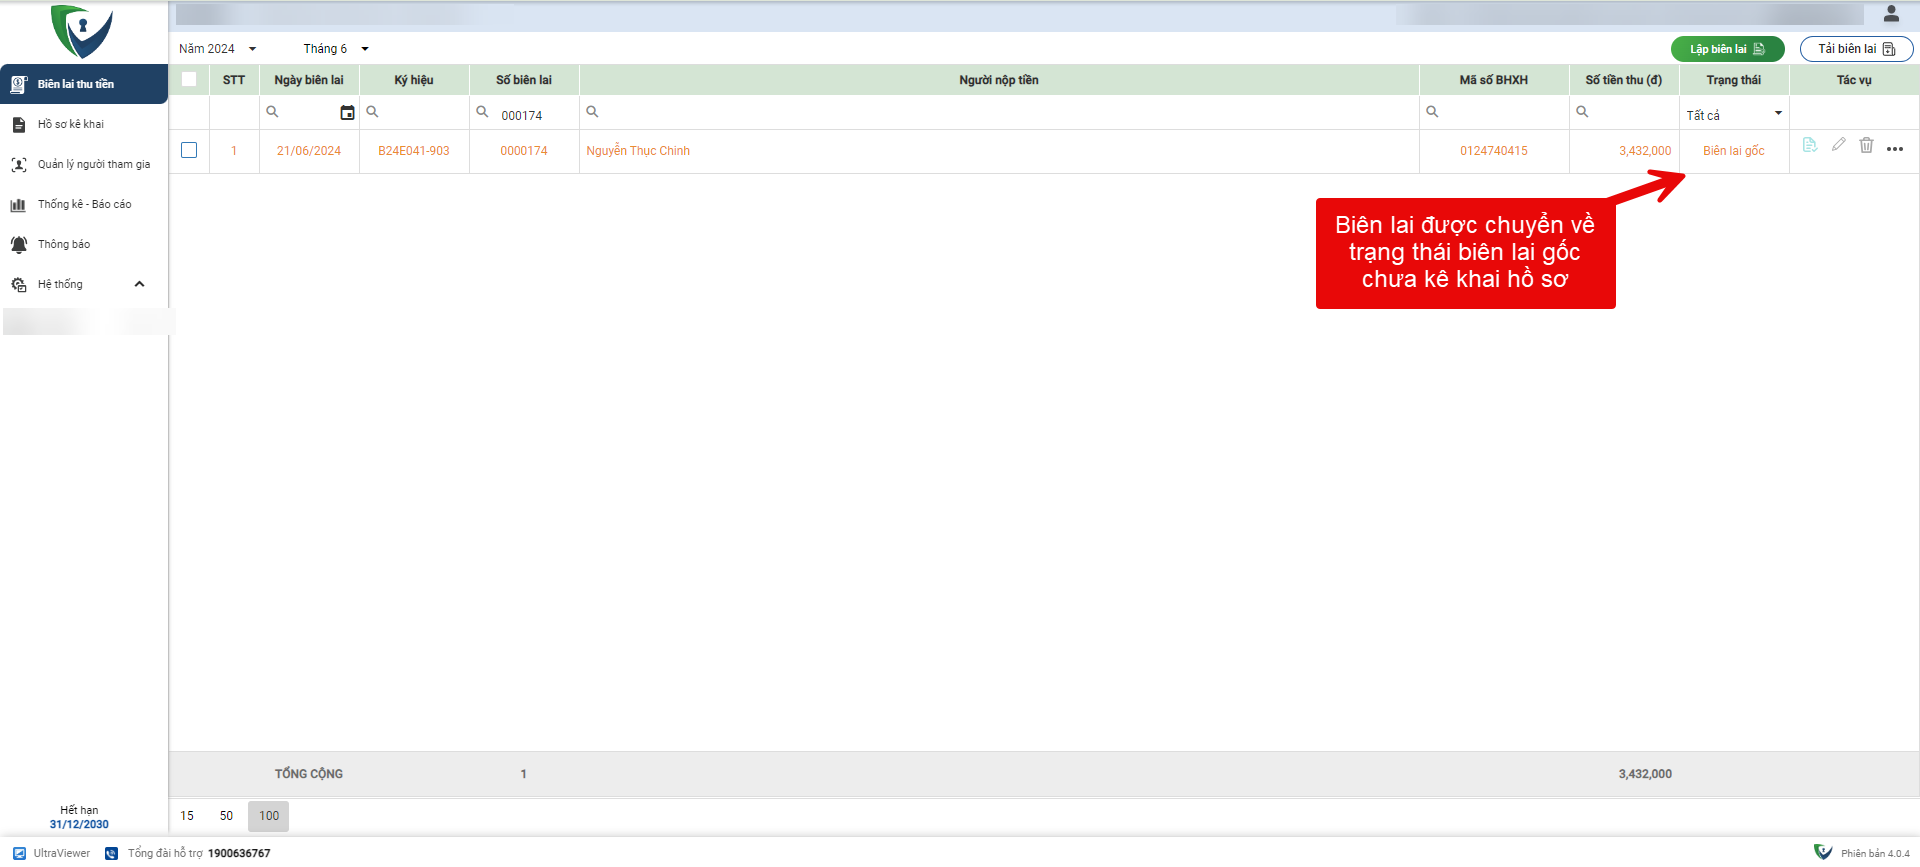
Task: Open Hồ sơ kê khai in sidebar
Action: coord(70,124)
